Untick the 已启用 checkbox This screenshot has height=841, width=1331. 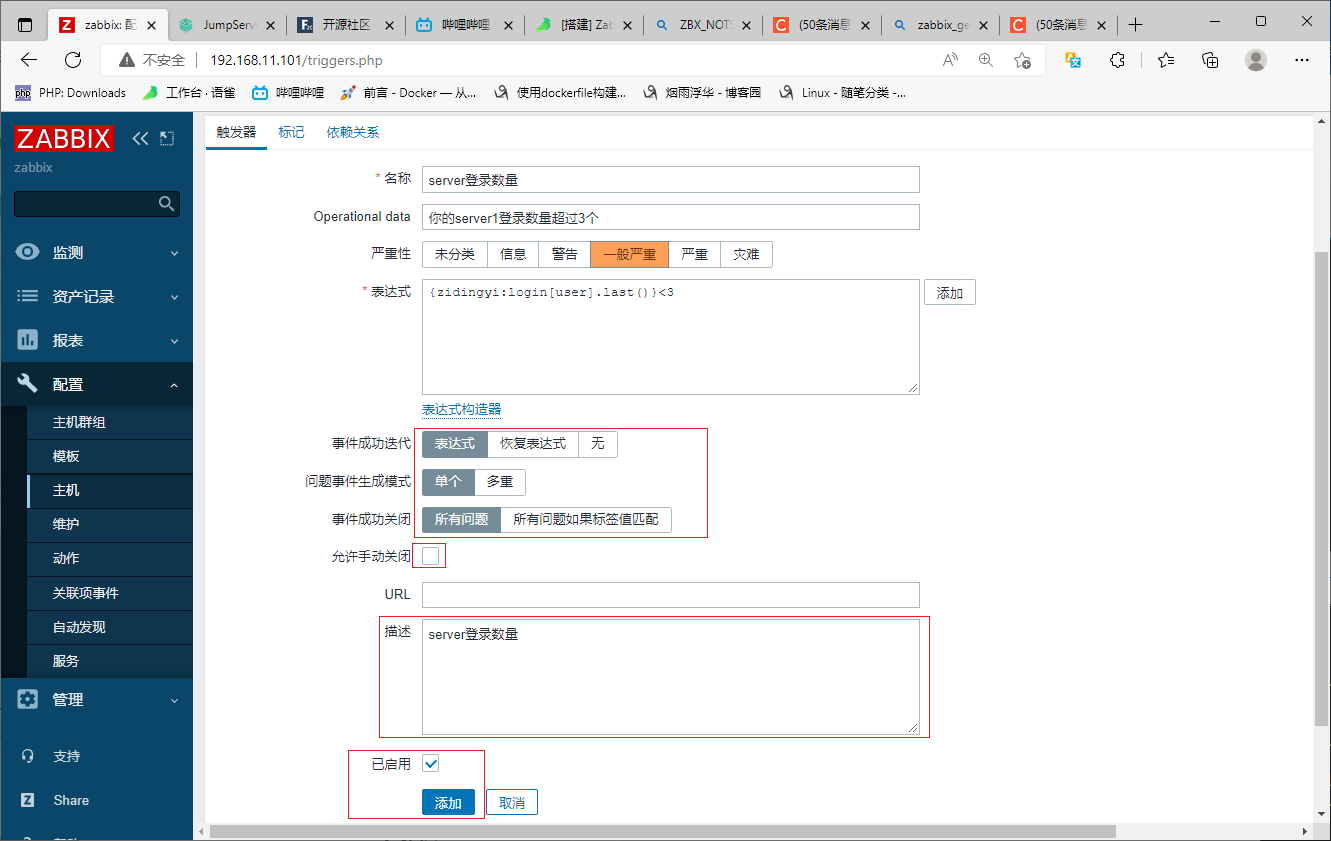(x=431, y=764)
